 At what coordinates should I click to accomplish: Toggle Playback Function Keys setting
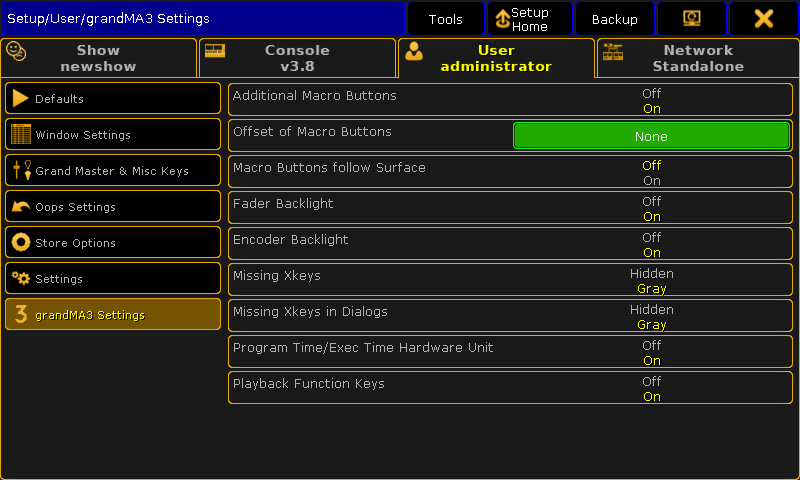click(510, 388)
